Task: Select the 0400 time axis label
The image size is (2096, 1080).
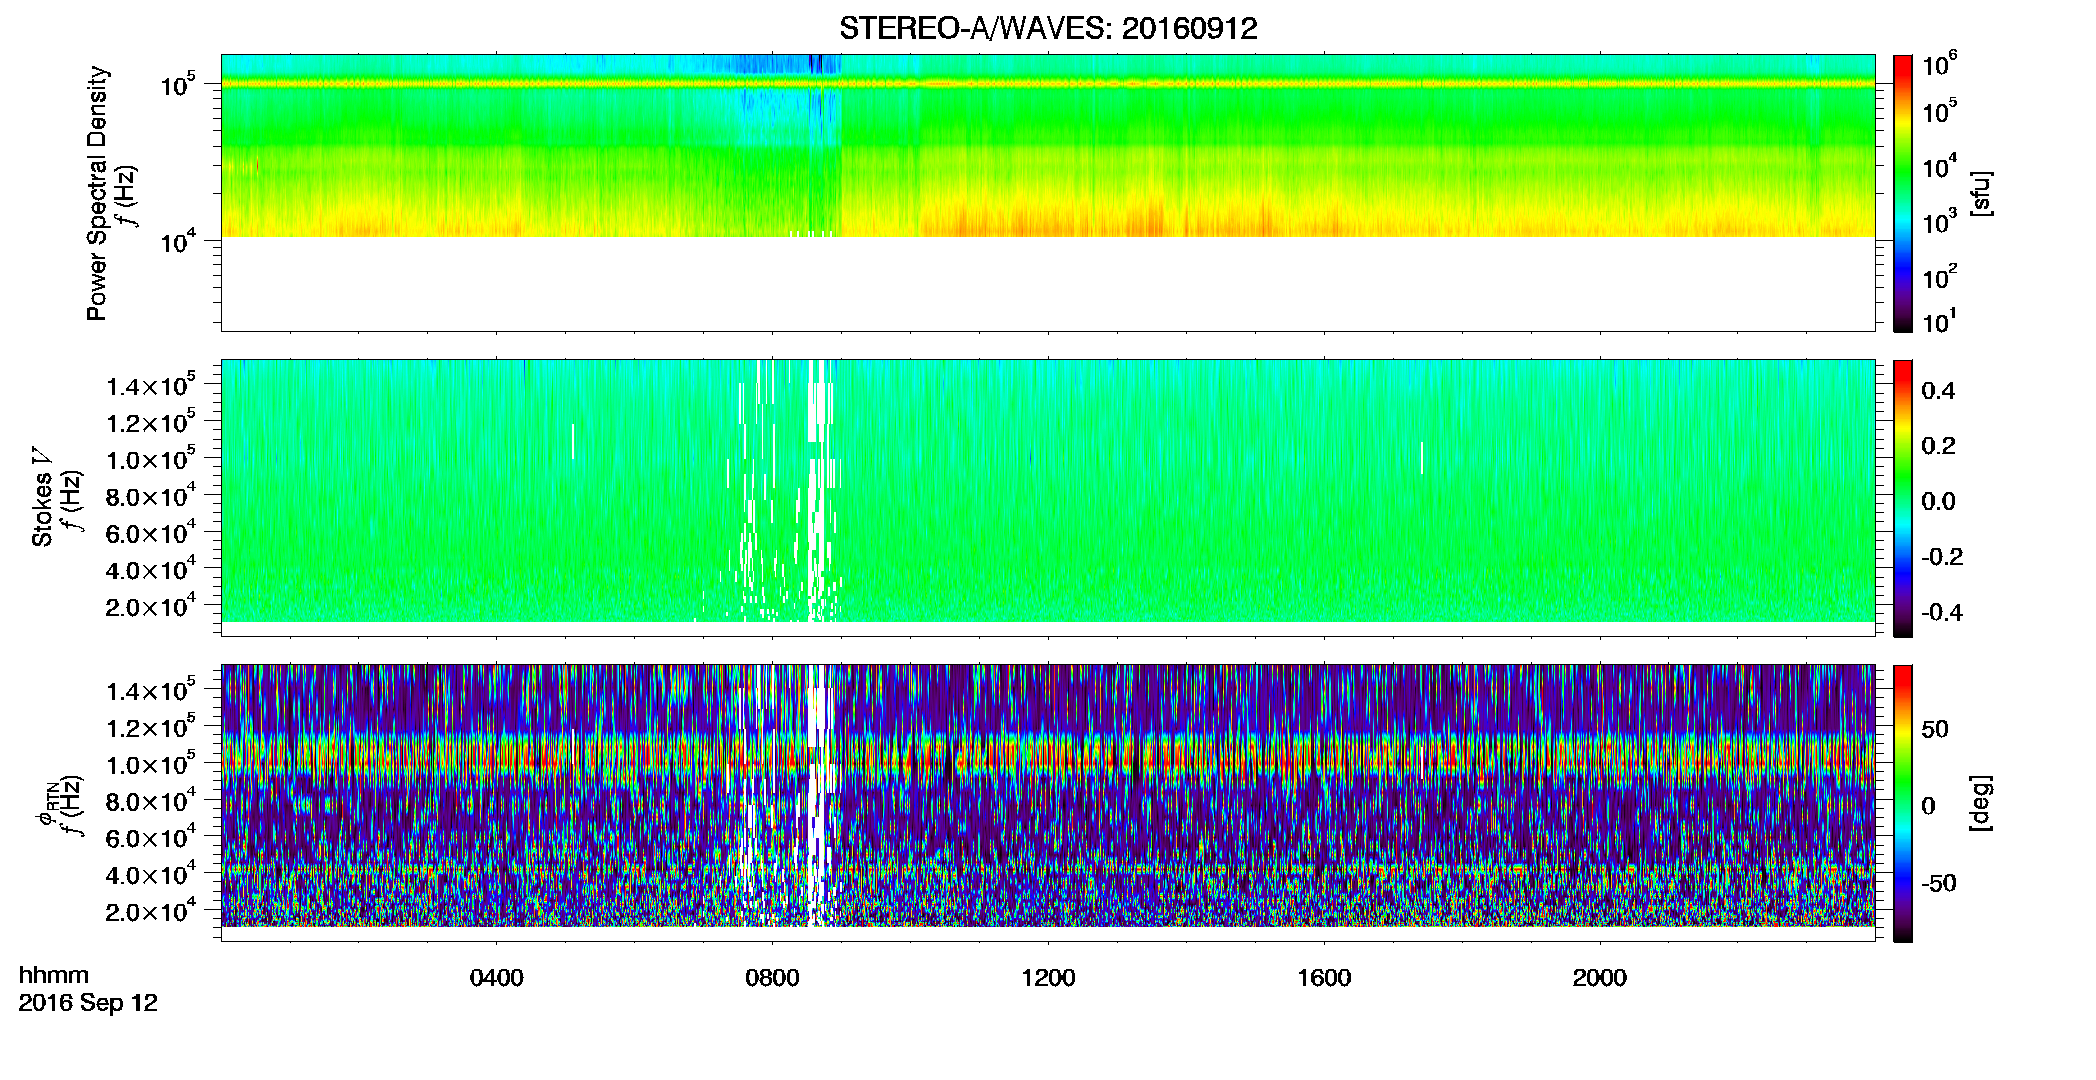Action: click(x=496, y=978)
